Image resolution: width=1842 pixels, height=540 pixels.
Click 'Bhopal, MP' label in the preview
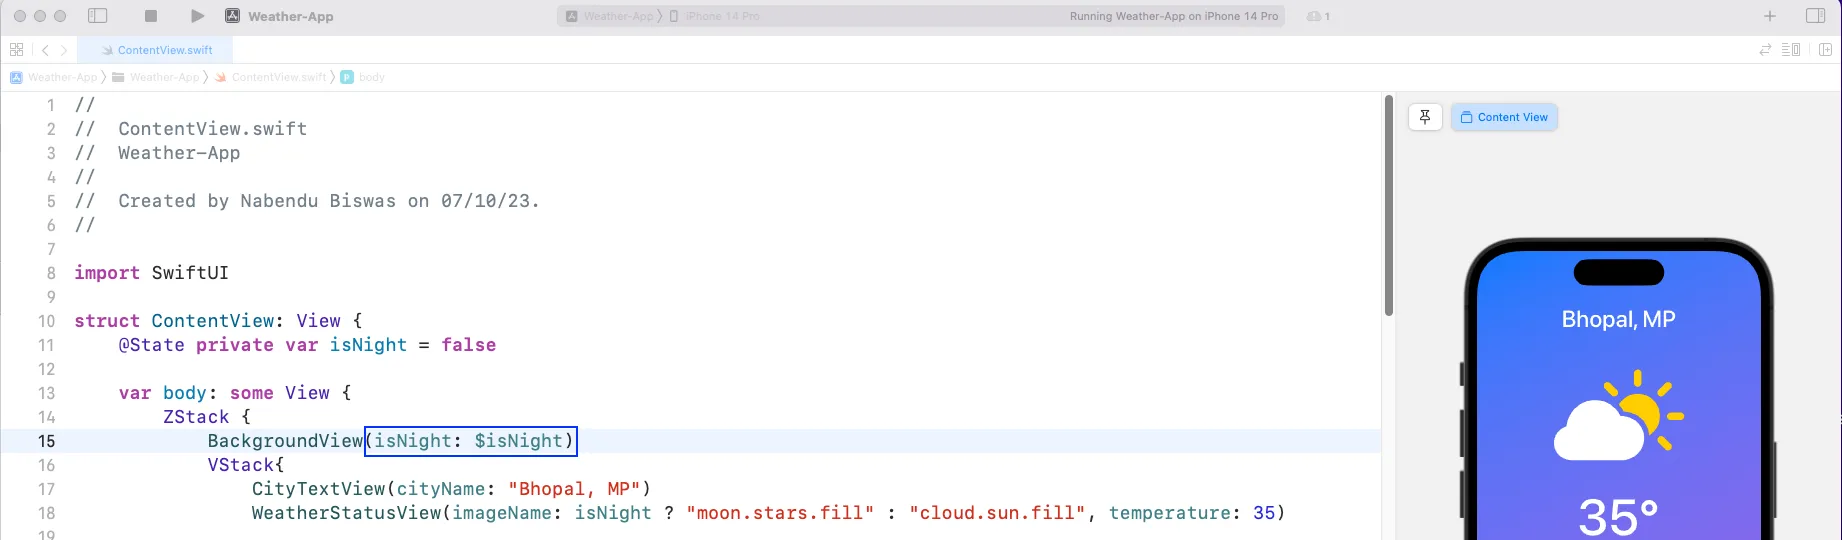point(1618,320)
